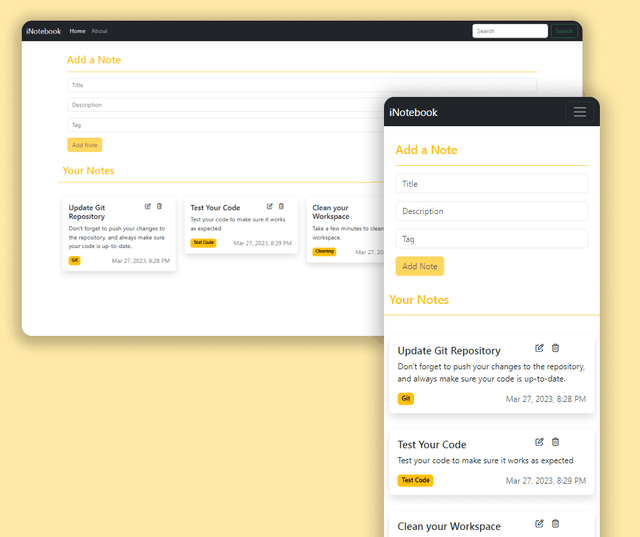Edit the Update Git Repository note in mobile view
Viewport: 640px width, 537px height.
(539, 348)
